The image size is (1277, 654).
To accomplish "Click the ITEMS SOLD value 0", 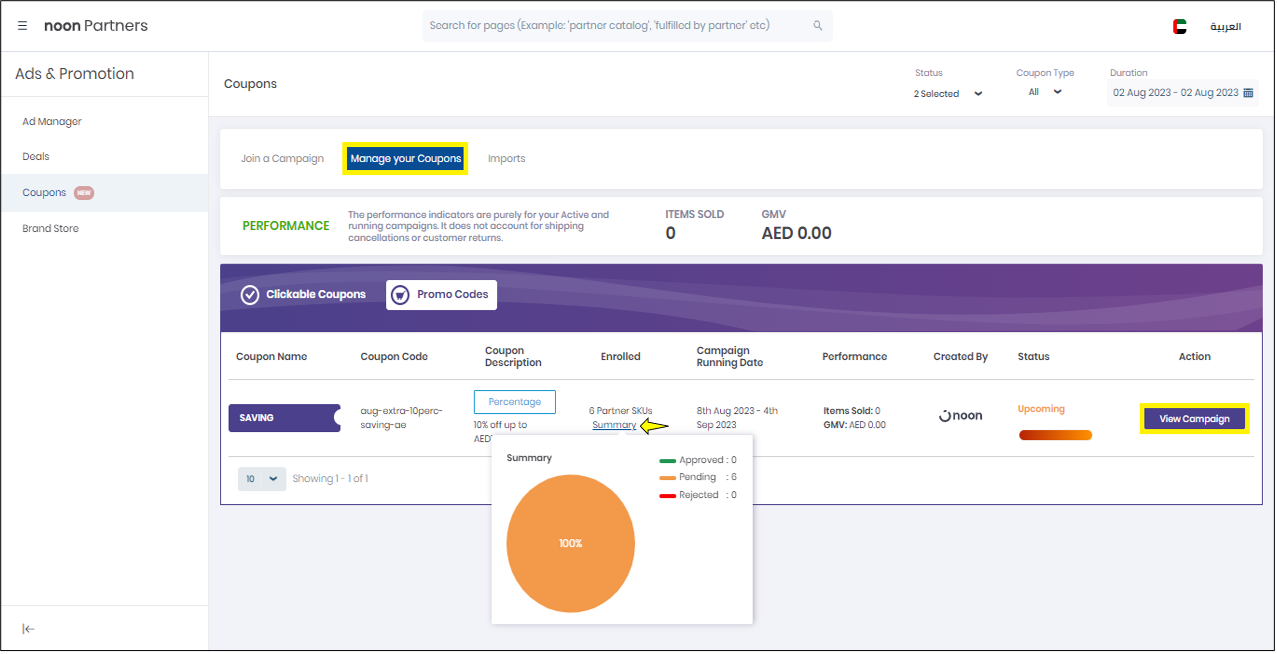I will [x=670, y=233].
